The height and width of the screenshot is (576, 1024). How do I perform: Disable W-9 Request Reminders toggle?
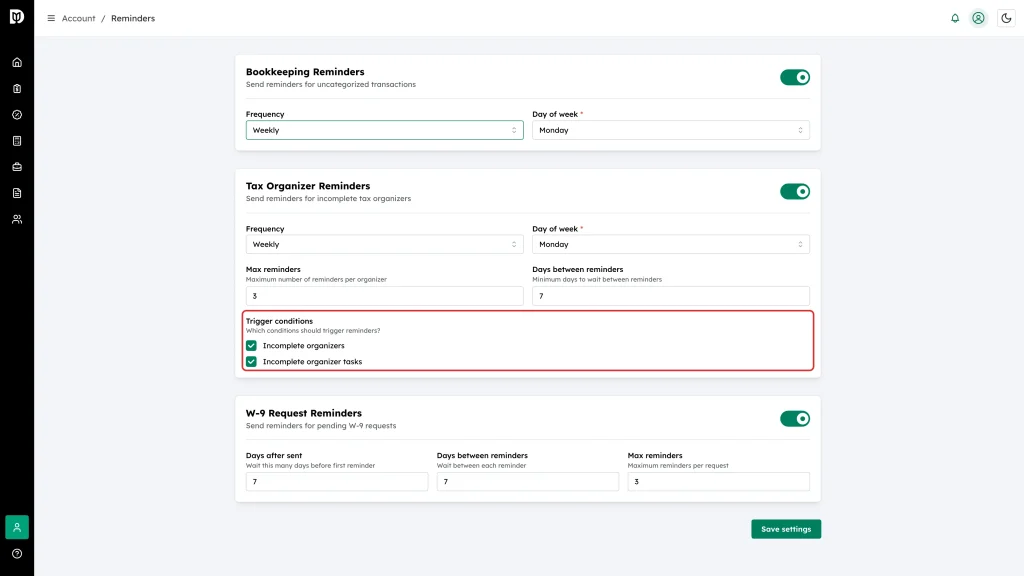tap(795, 419)
